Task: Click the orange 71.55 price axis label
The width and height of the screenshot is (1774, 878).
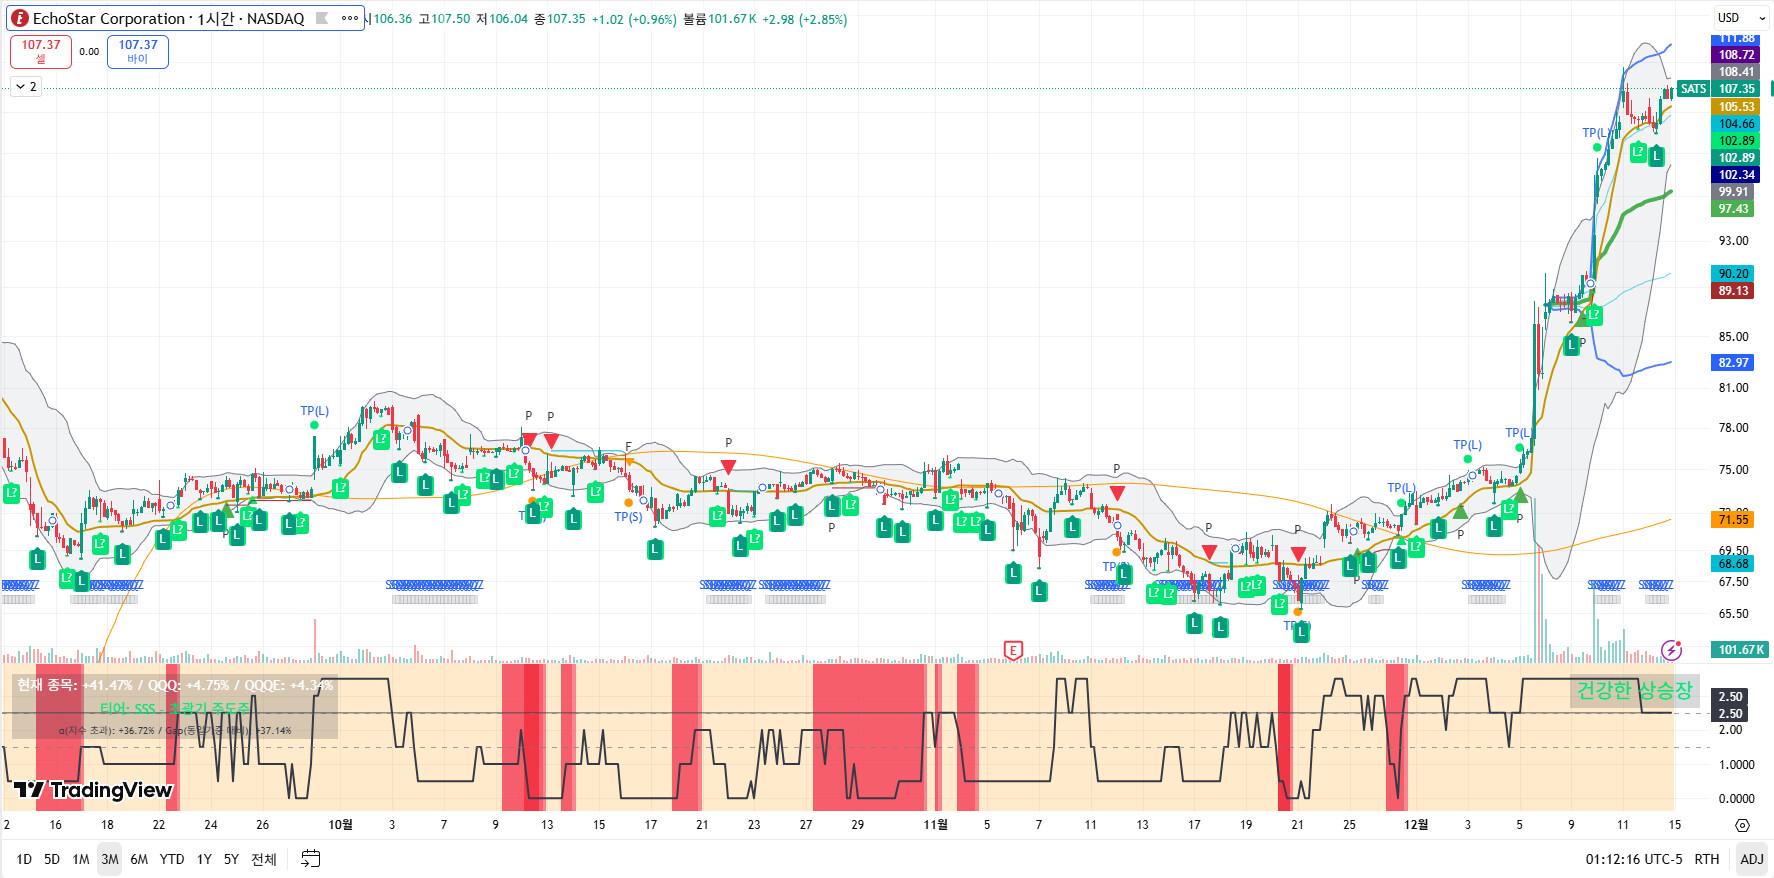Action: (1734, 520)
